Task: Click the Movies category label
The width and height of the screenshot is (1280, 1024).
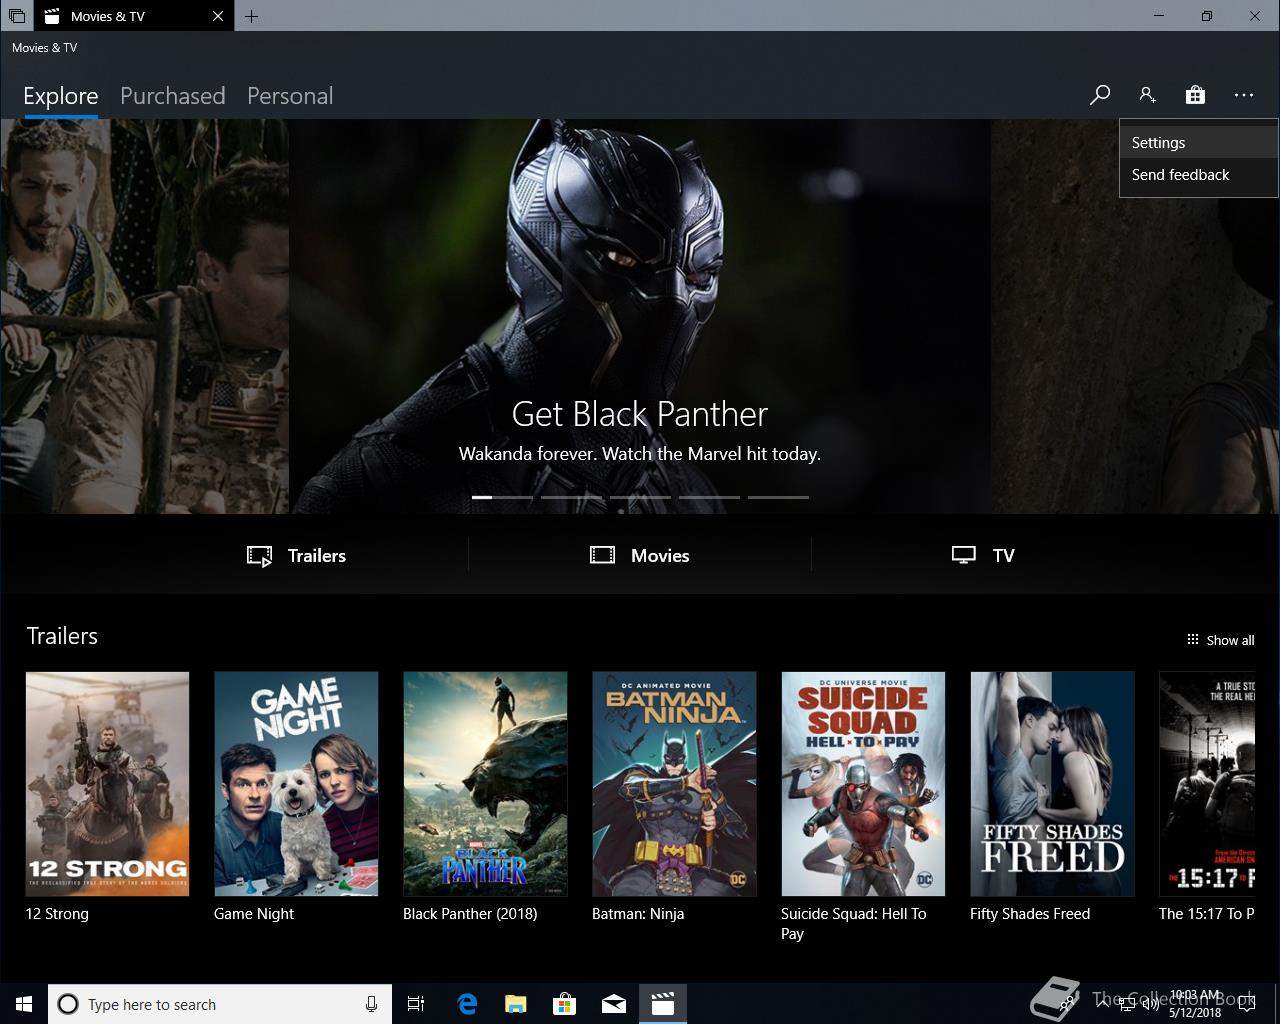Action: click(660, 556)
